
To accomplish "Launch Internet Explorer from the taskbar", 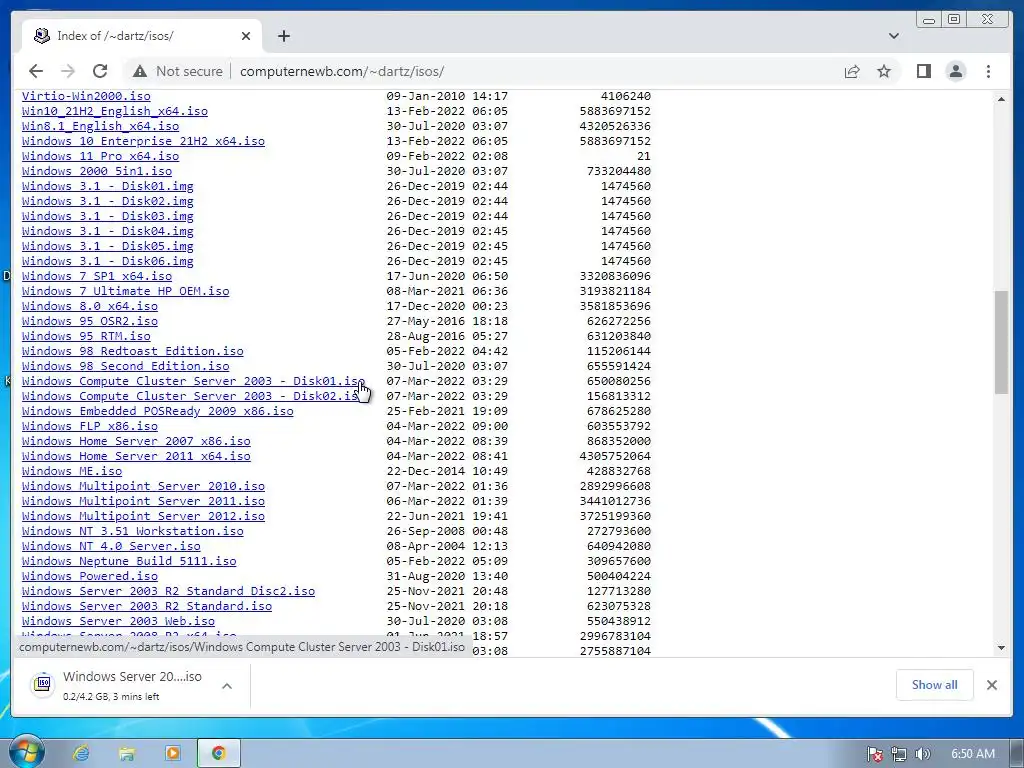I will pos(82,754).
